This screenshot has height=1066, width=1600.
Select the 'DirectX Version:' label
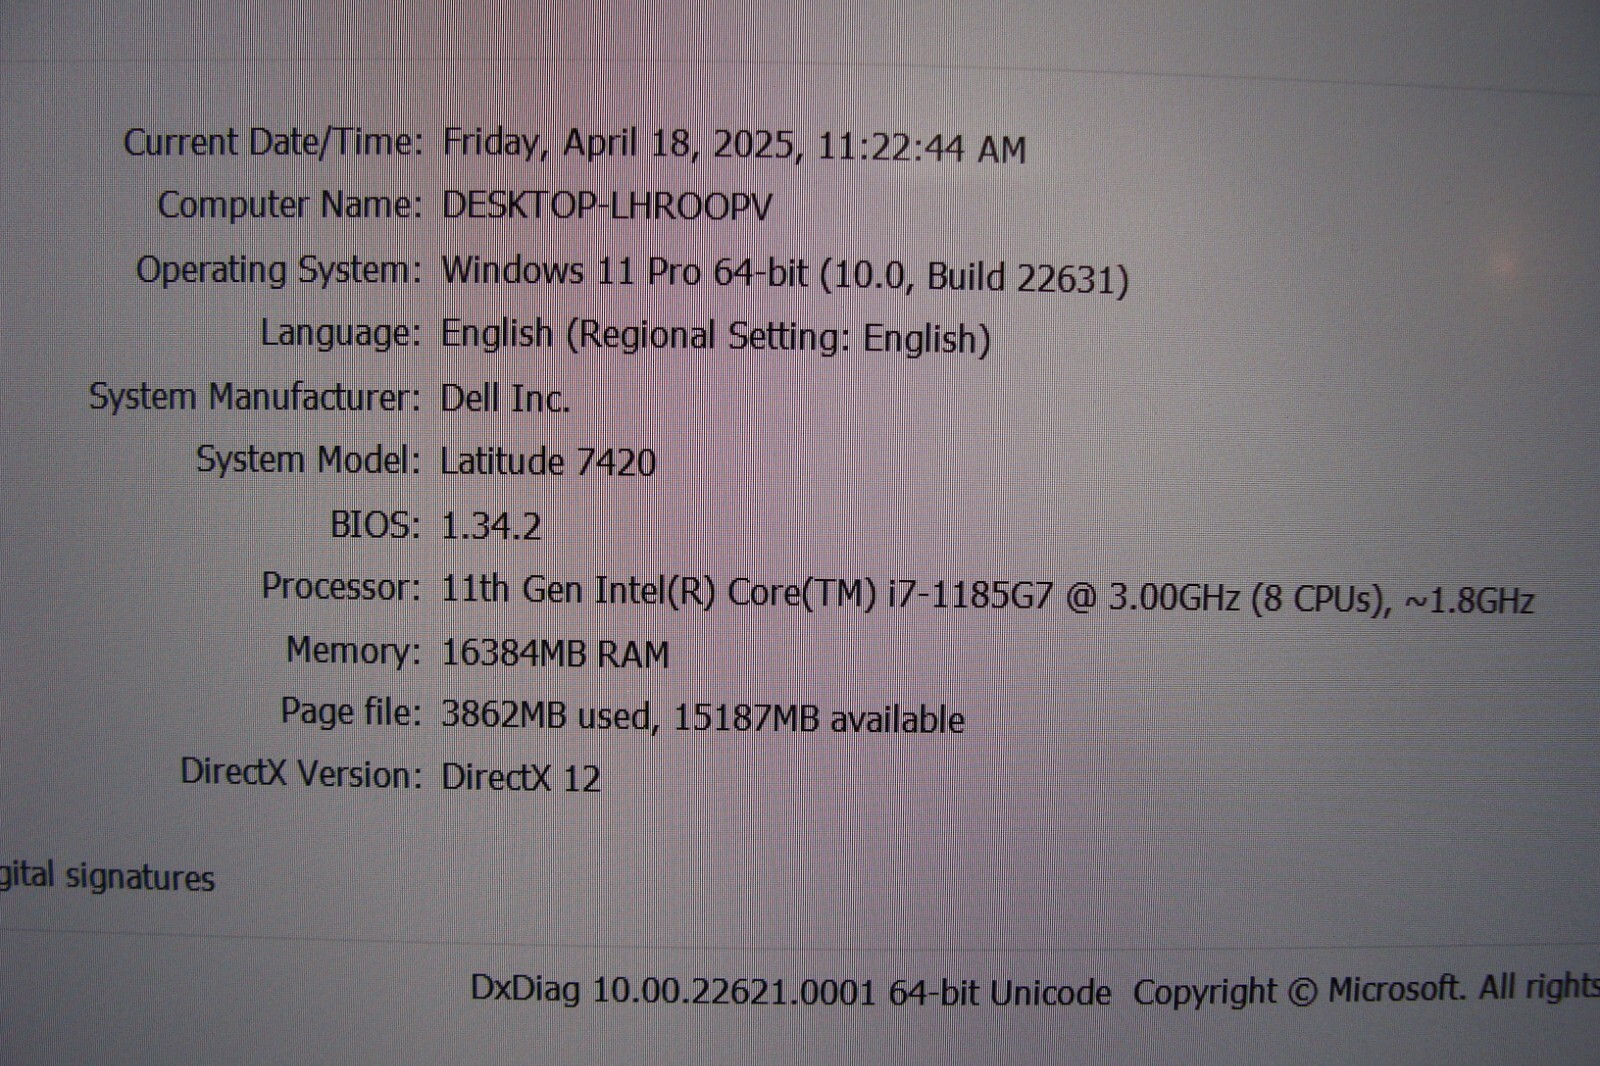[x=302, y=773]
